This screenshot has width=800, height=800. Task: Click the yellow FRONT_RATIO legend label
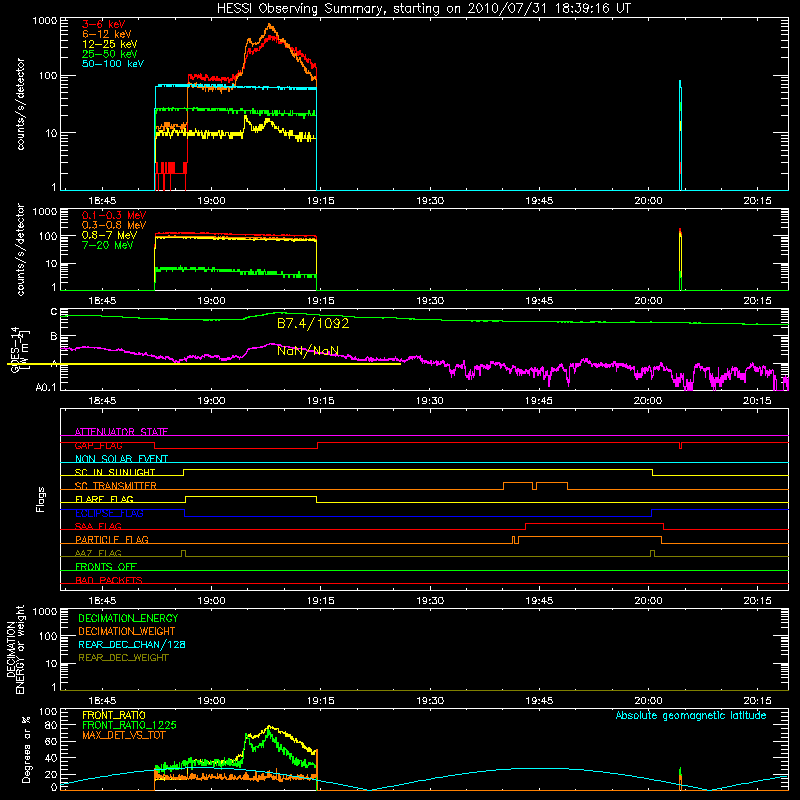click(114, 715)
